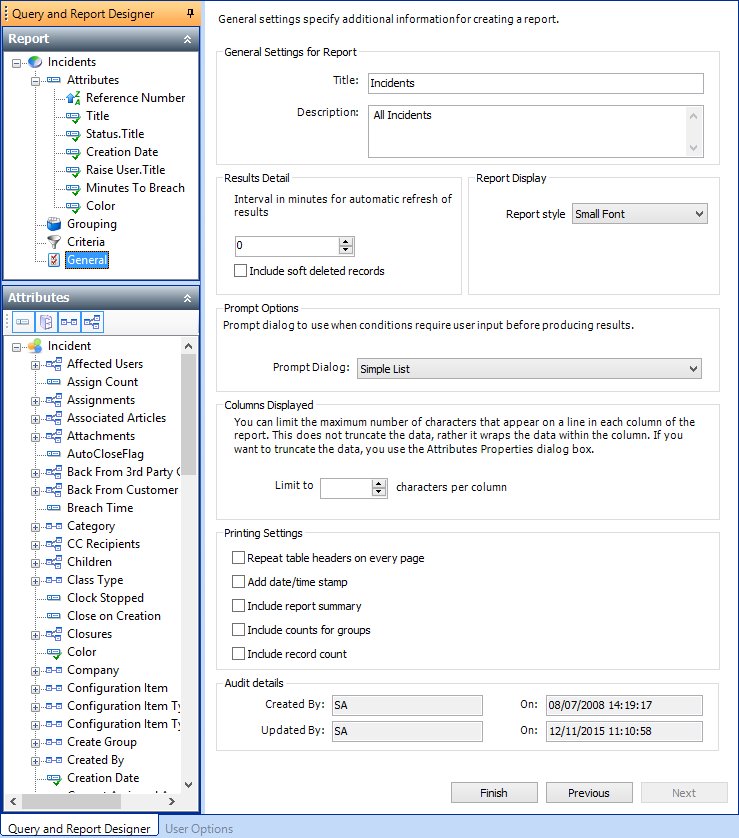Expand the Assignments node
Image resolution: width=739 pixels, height=838 pixels.
tap(35, 401)
